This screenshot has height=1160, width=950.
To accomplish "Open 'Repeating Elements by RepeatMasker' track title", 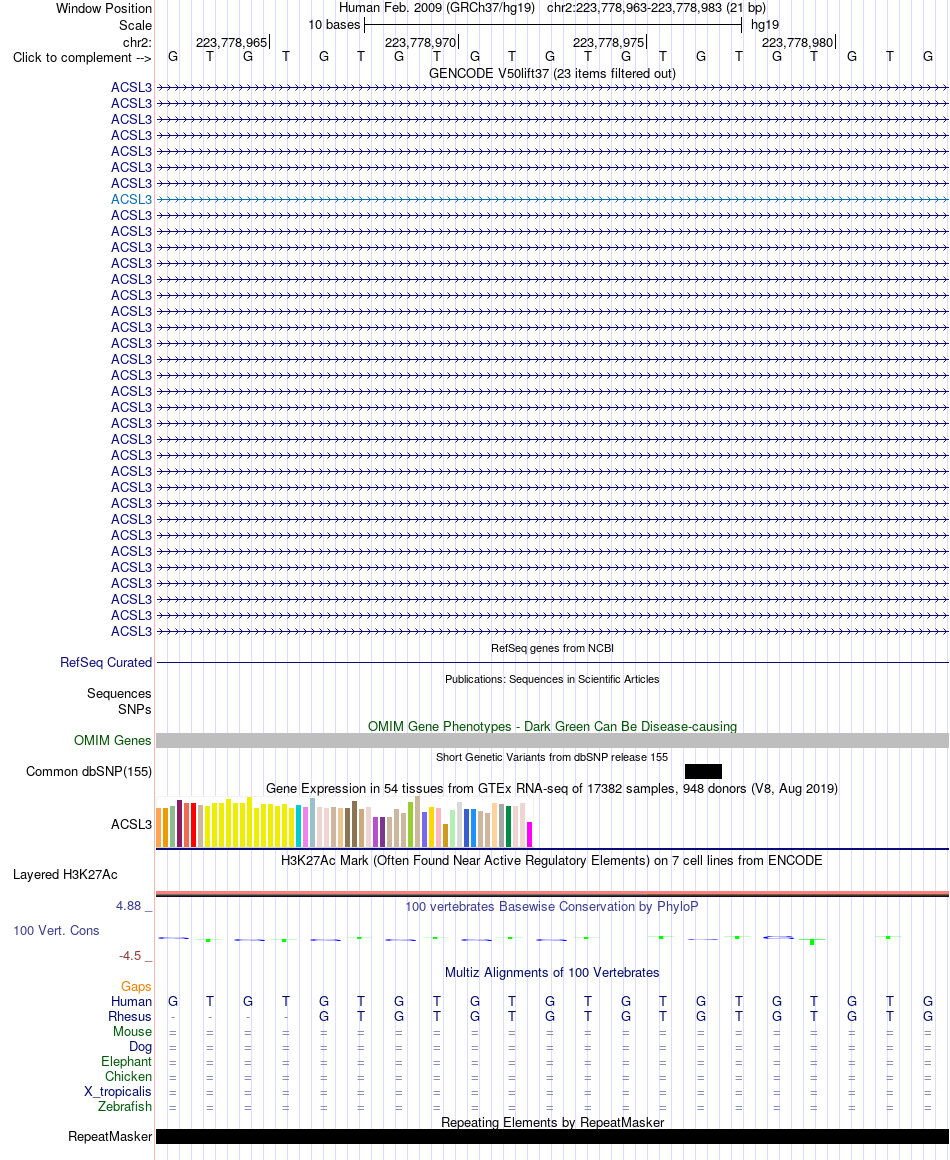I will click(x=552, y=1122).
